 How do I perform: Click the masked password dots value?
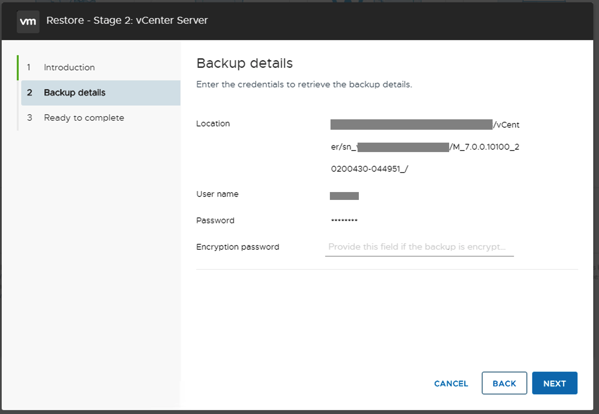point(344,220)
